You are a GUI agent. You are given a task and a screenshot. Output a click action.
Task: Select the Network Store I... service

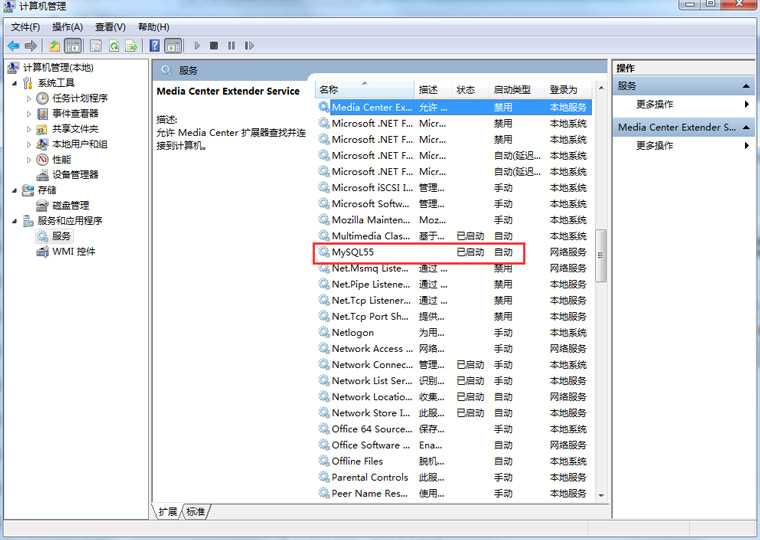[454, 413]
